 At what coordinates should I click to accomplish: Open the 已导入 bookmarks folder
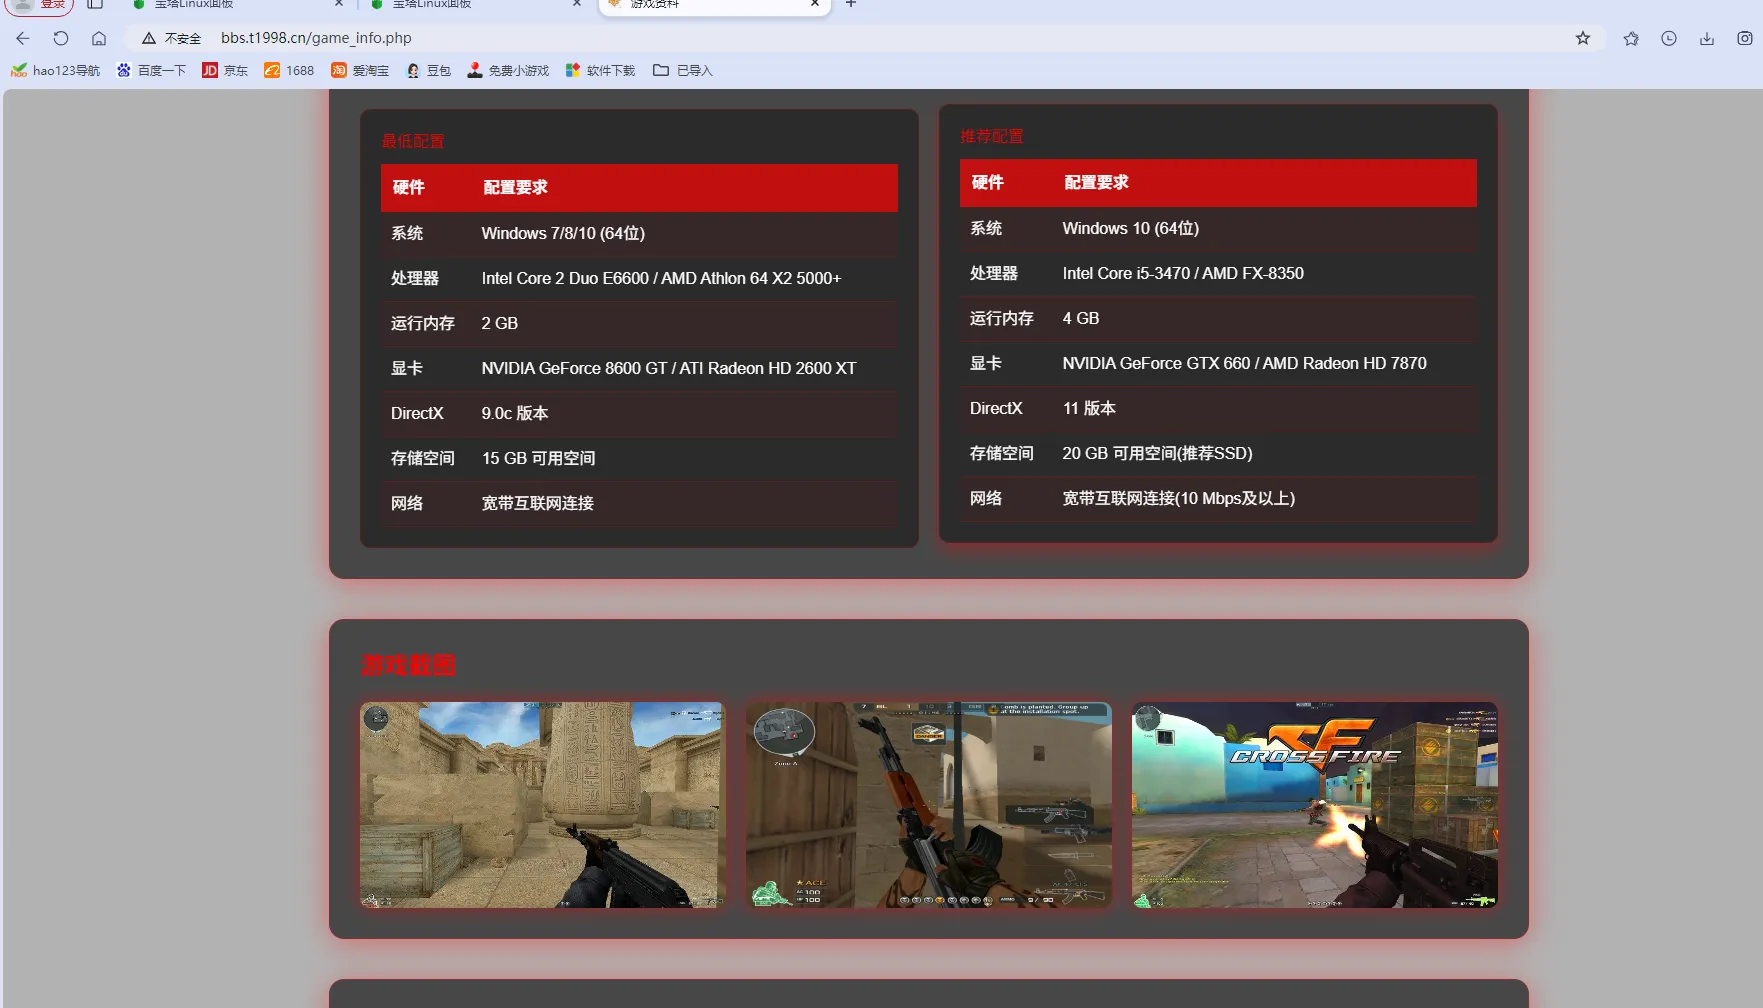click(683, 70)
